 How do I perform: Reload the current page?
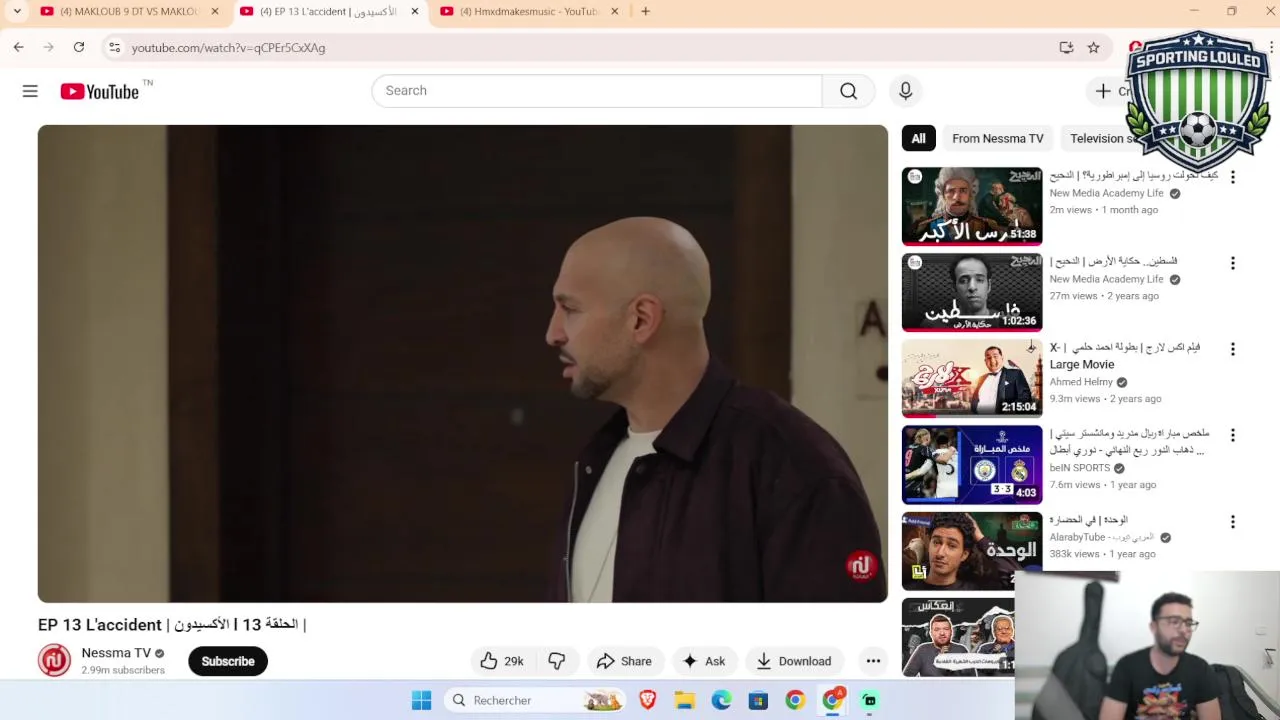click(79, 47)
